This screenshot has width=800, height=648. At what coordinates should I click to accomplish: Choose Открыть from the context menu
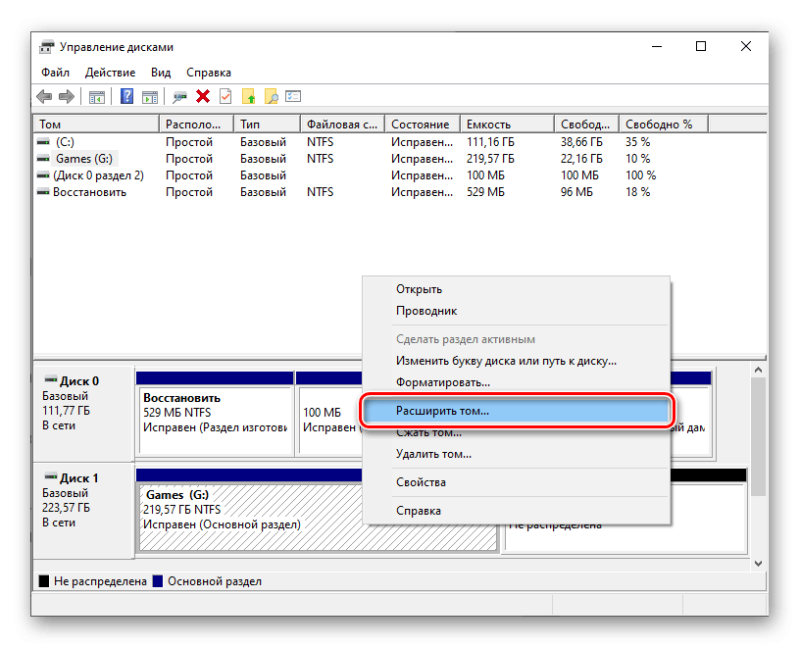(x=516, y=289)
